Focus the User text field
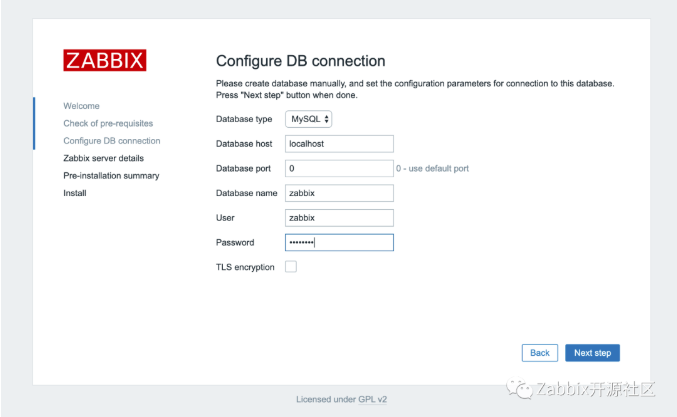Image resolution: width=677 pixels, height=417 pixels. coord(339,217)
